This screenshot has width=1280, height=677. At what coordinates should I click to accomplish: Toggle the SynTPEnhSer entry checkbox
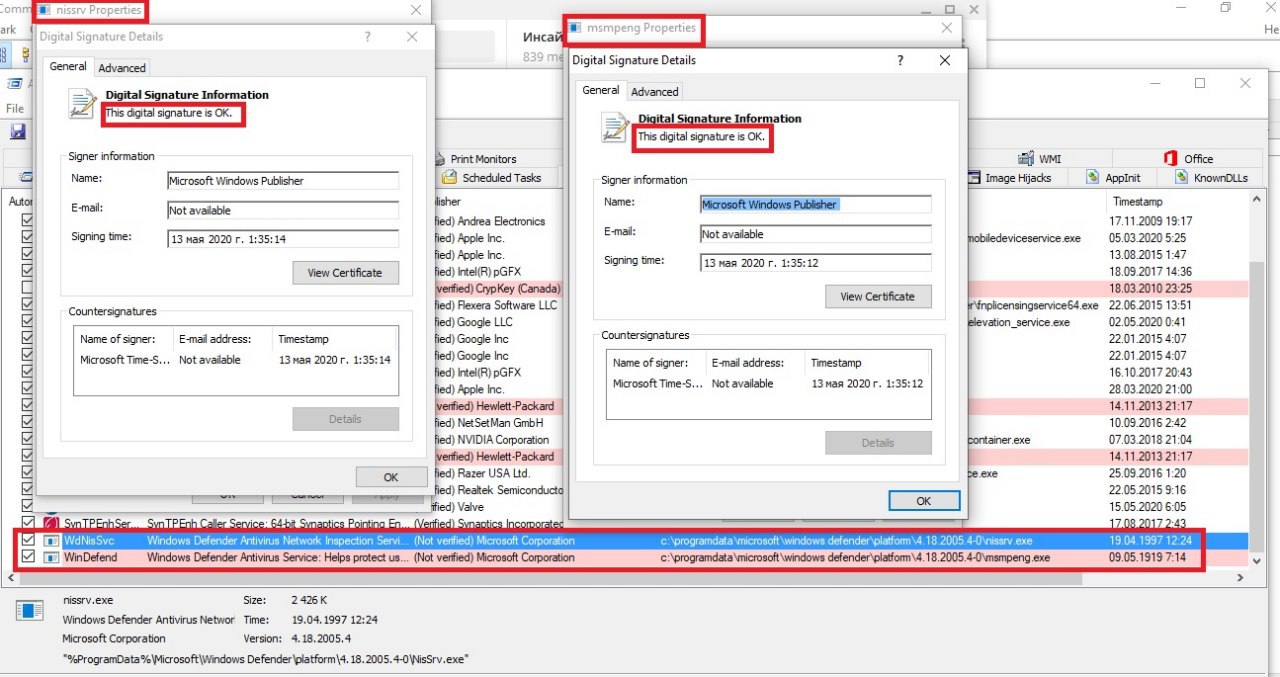pyautogui.click(x=27, y=523)
